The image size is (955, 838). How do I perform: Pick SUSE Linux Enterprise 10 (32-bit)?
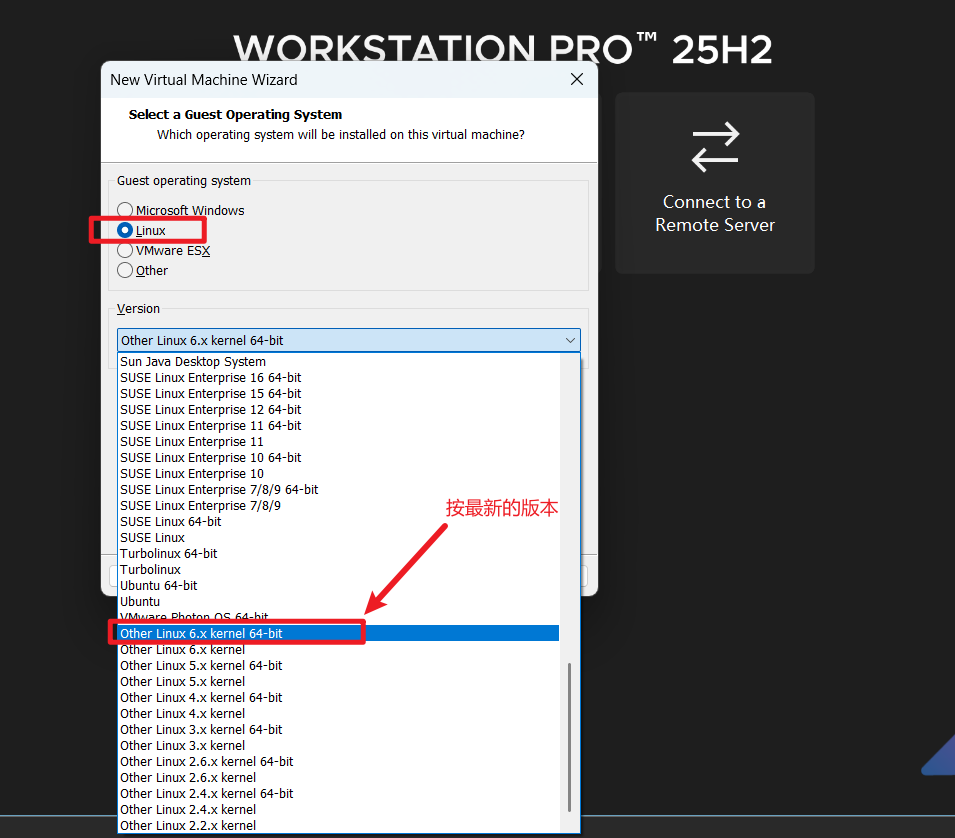pos(339,474)
